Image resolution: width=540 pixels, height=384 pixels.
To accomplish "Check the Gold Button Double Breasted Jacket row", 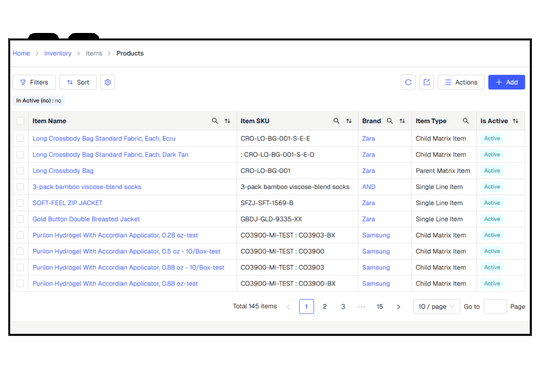I will [x=20, y=219].
